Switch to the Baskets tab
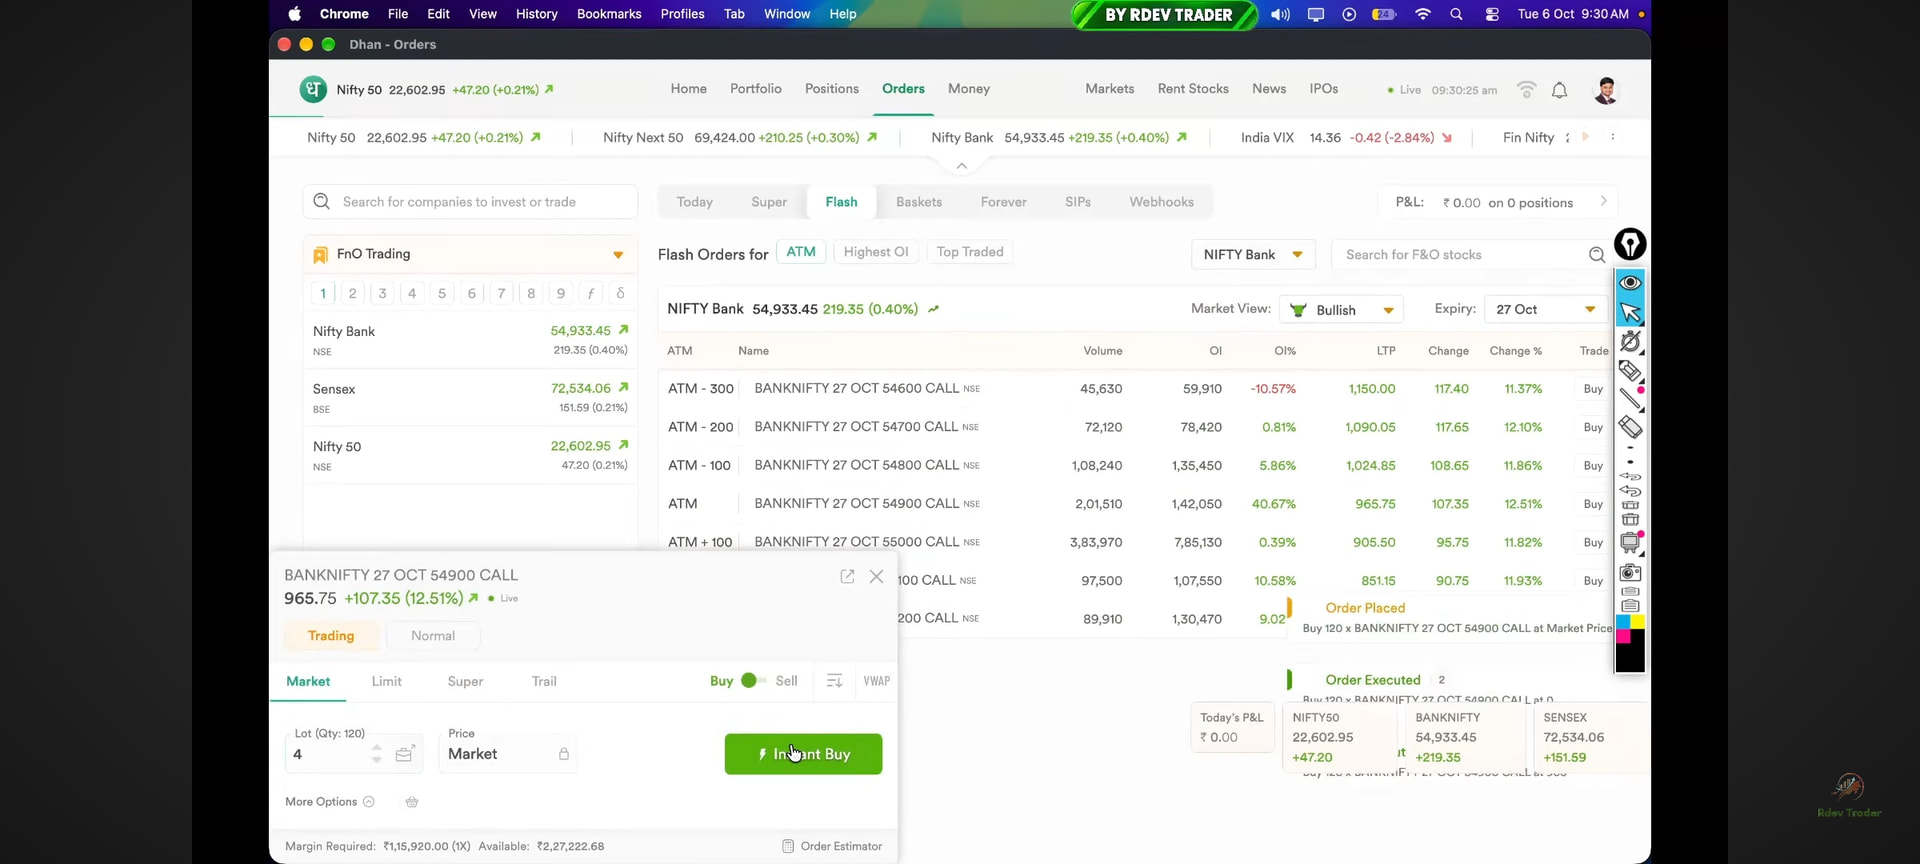Image resolution: width=1920 pixels, height=864 pixels. click(919, 202)
